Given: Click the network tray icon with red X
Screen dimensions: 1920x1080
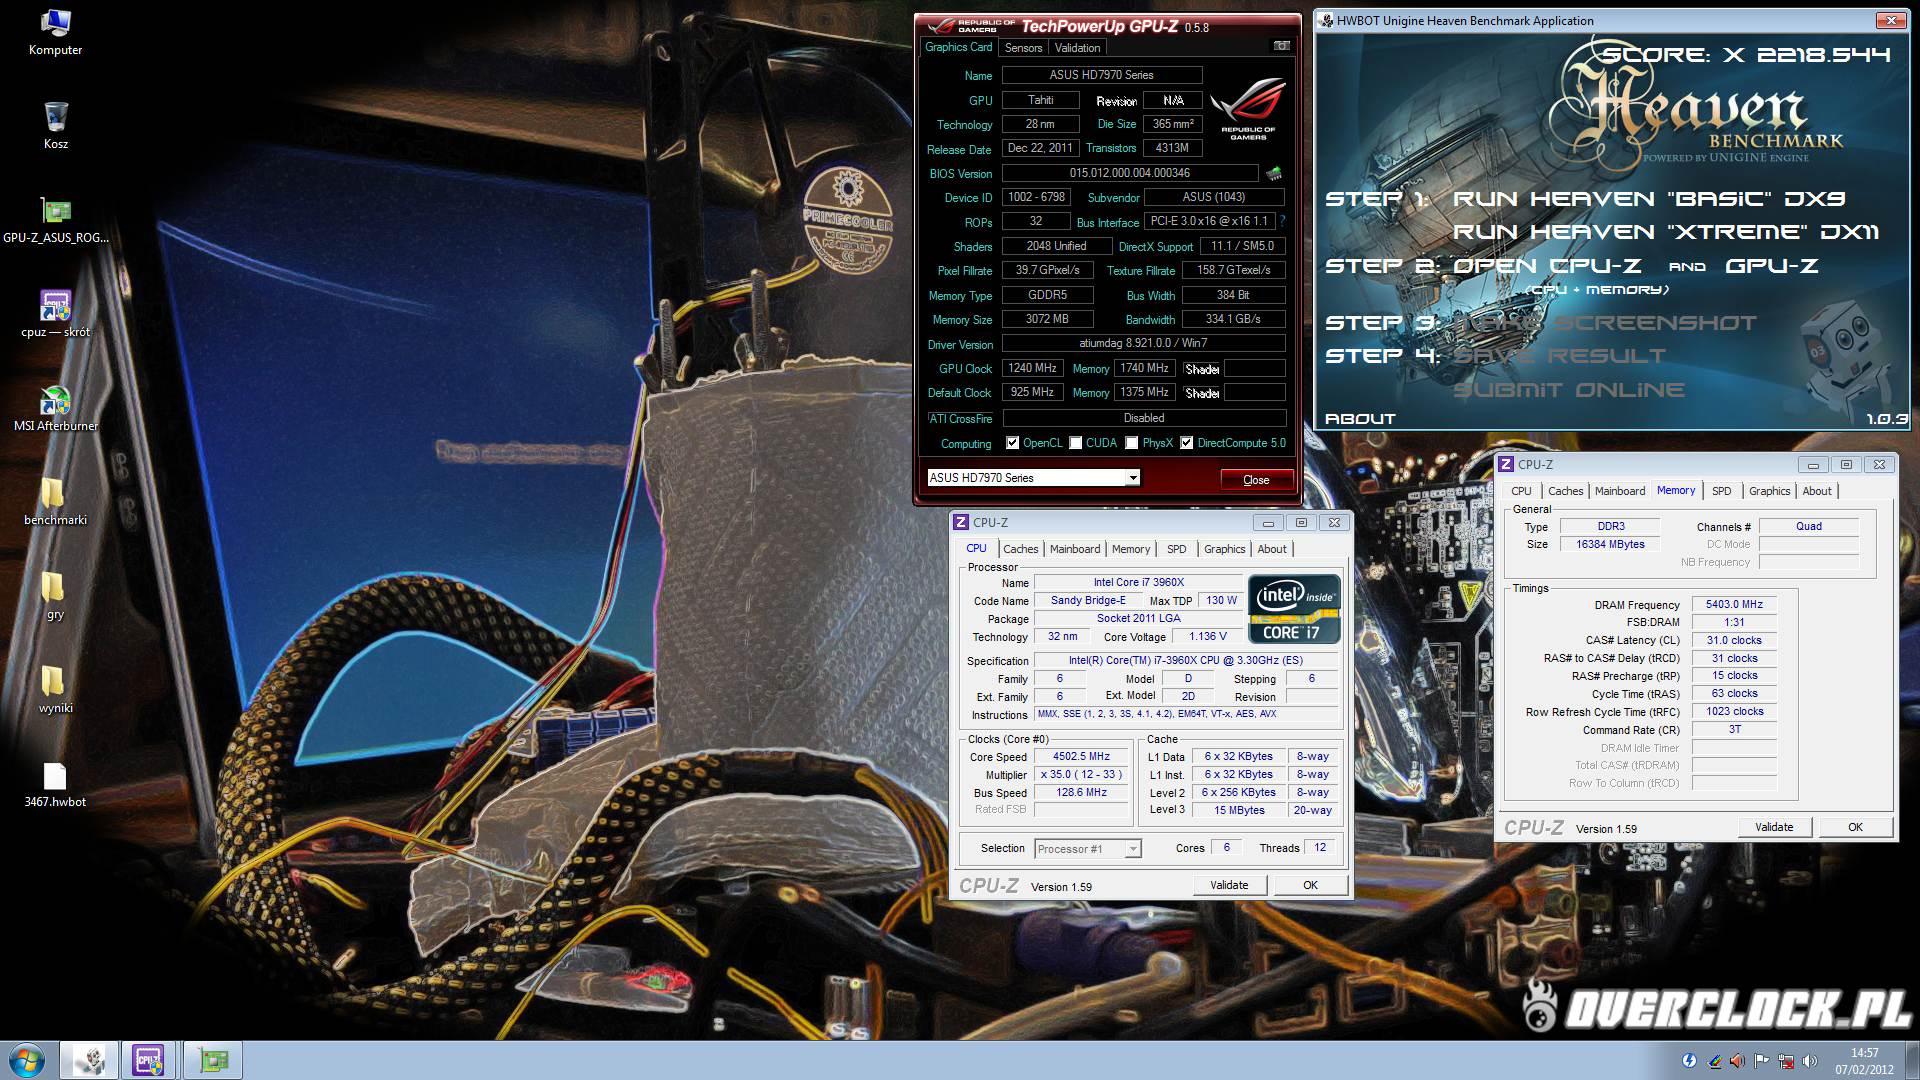Looking at the screenshot, I should [1786, 1061].
